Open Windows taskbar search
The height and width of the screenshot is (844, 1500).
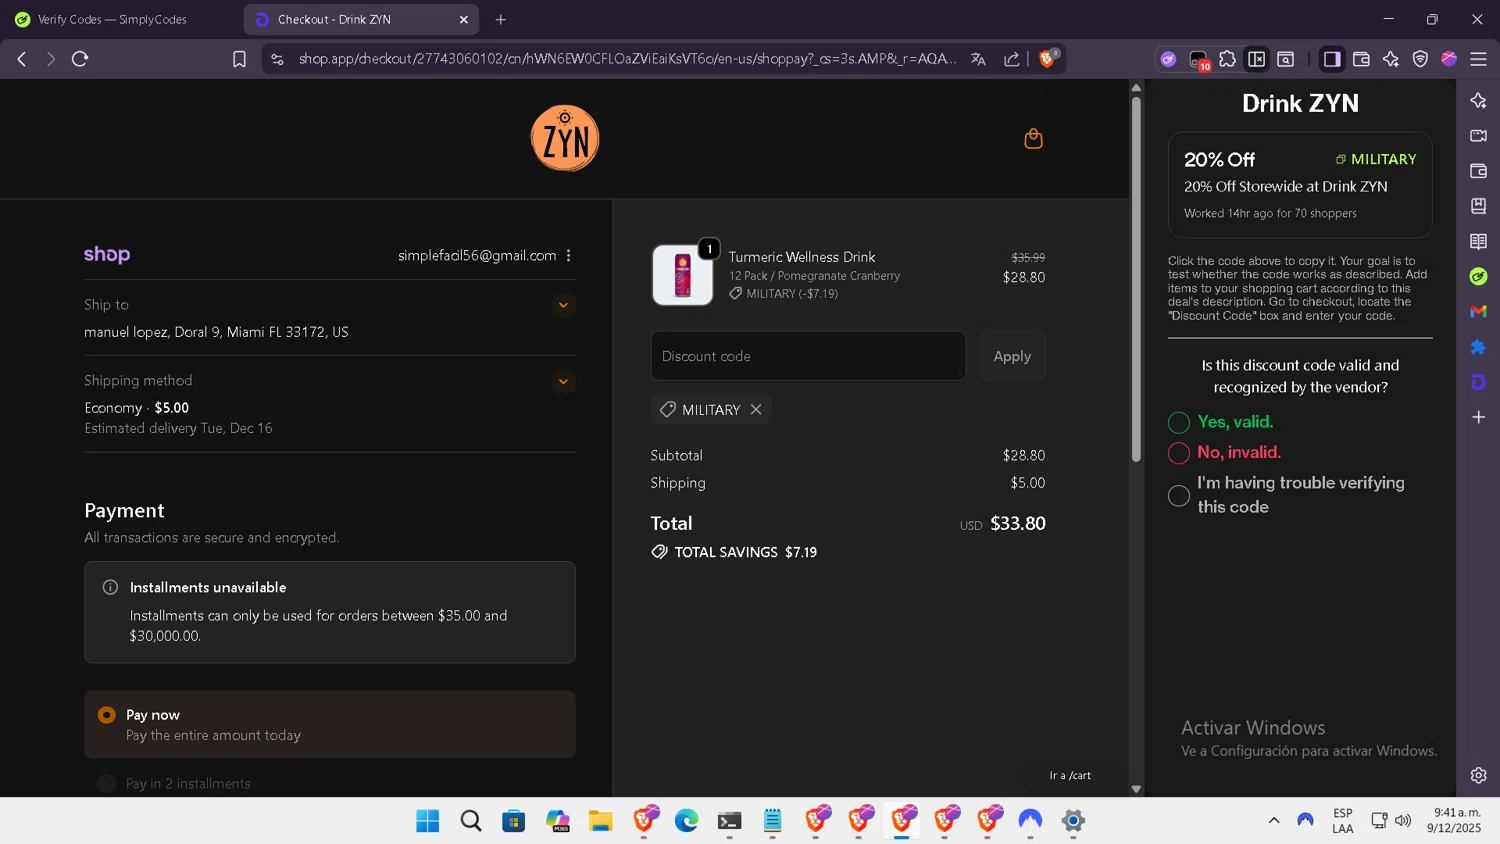pyautogui.click(x=471, y=821)
